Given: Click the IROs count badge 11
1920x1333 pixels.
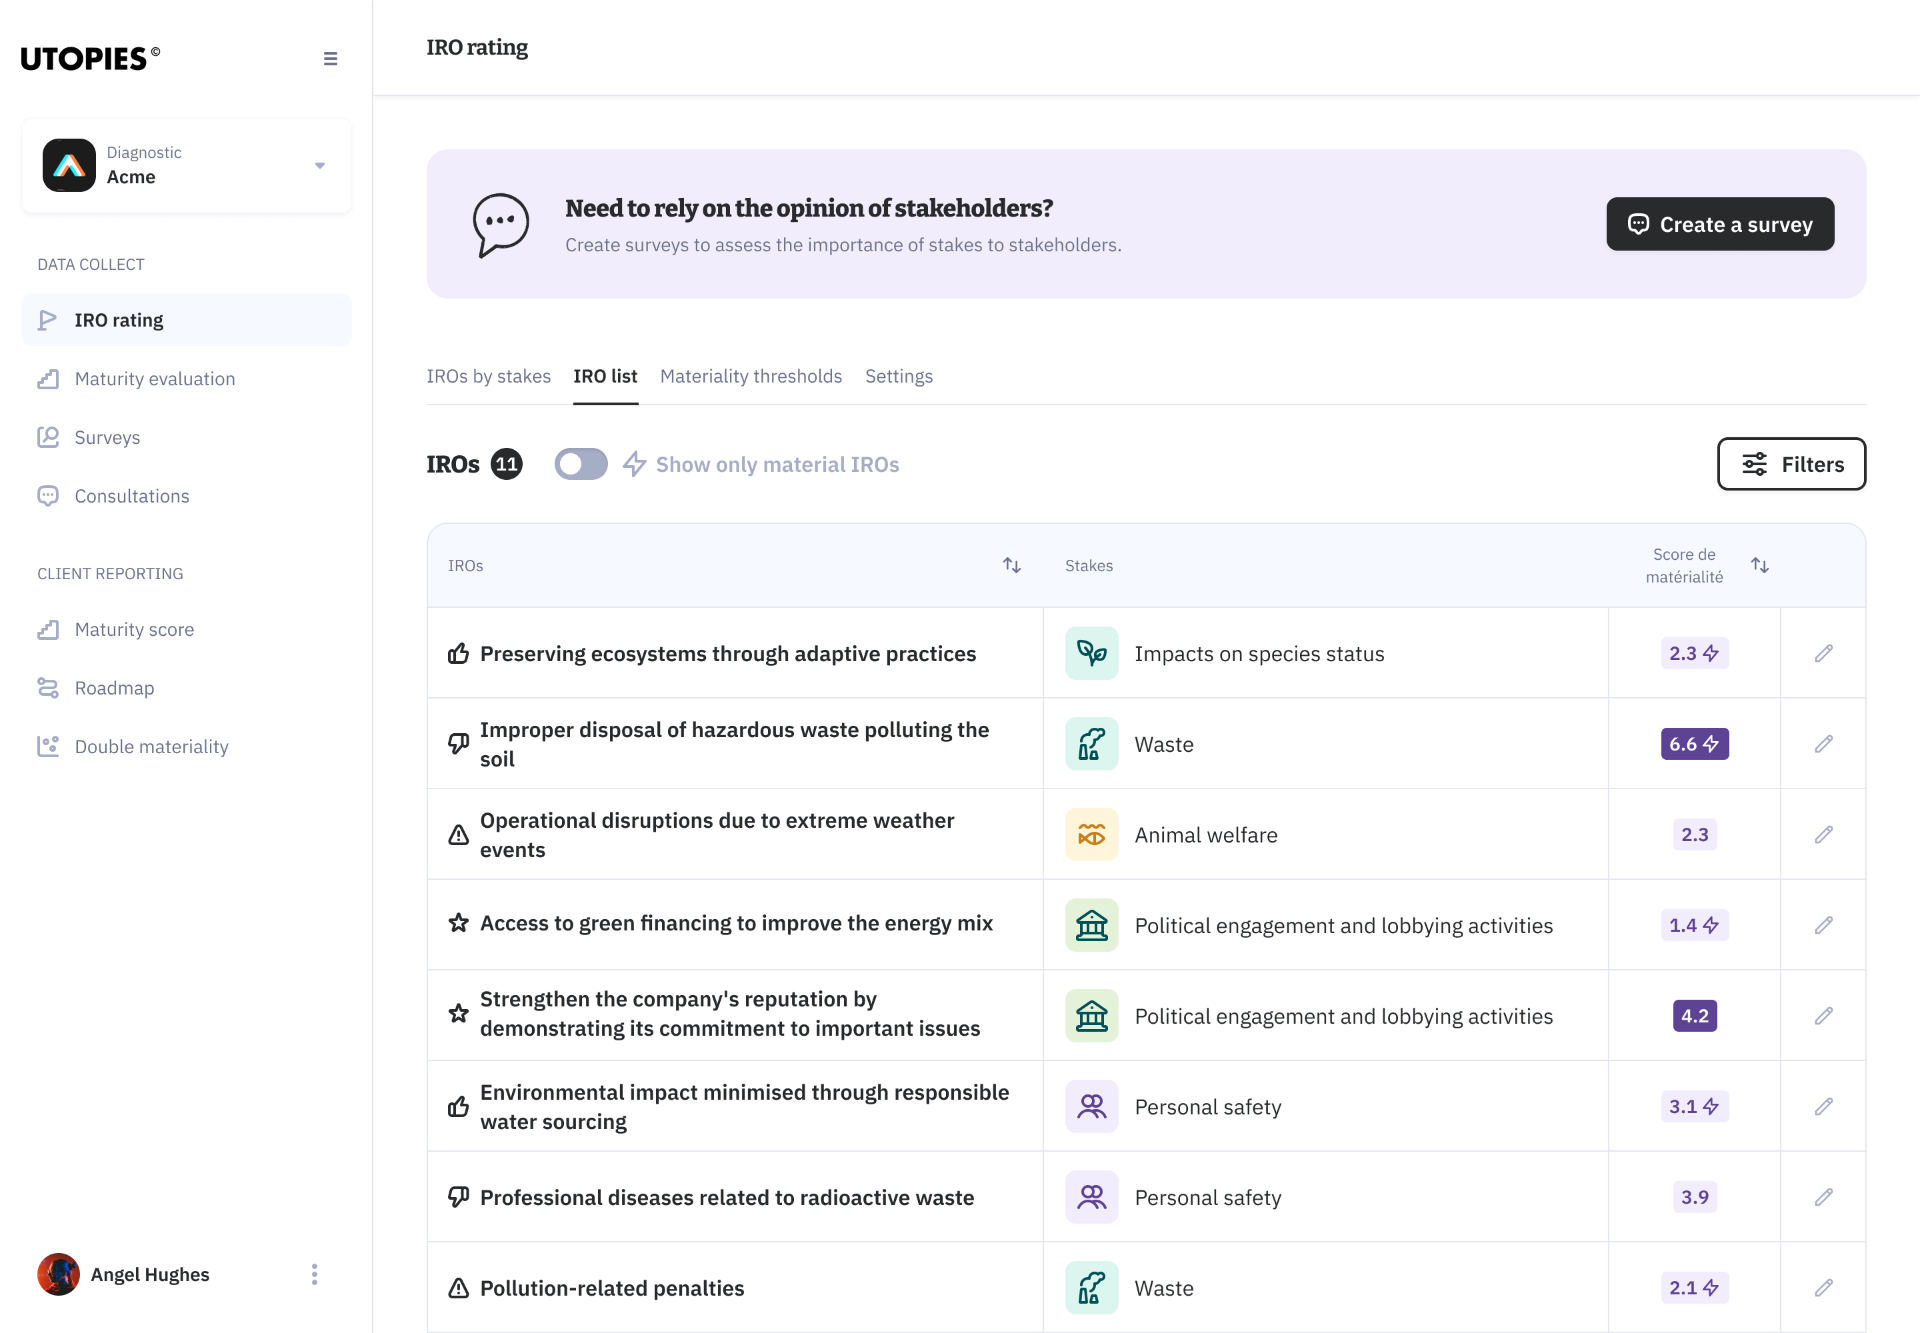Looking at the screenshot, I should pyautogui.click(x=507, y=464).
